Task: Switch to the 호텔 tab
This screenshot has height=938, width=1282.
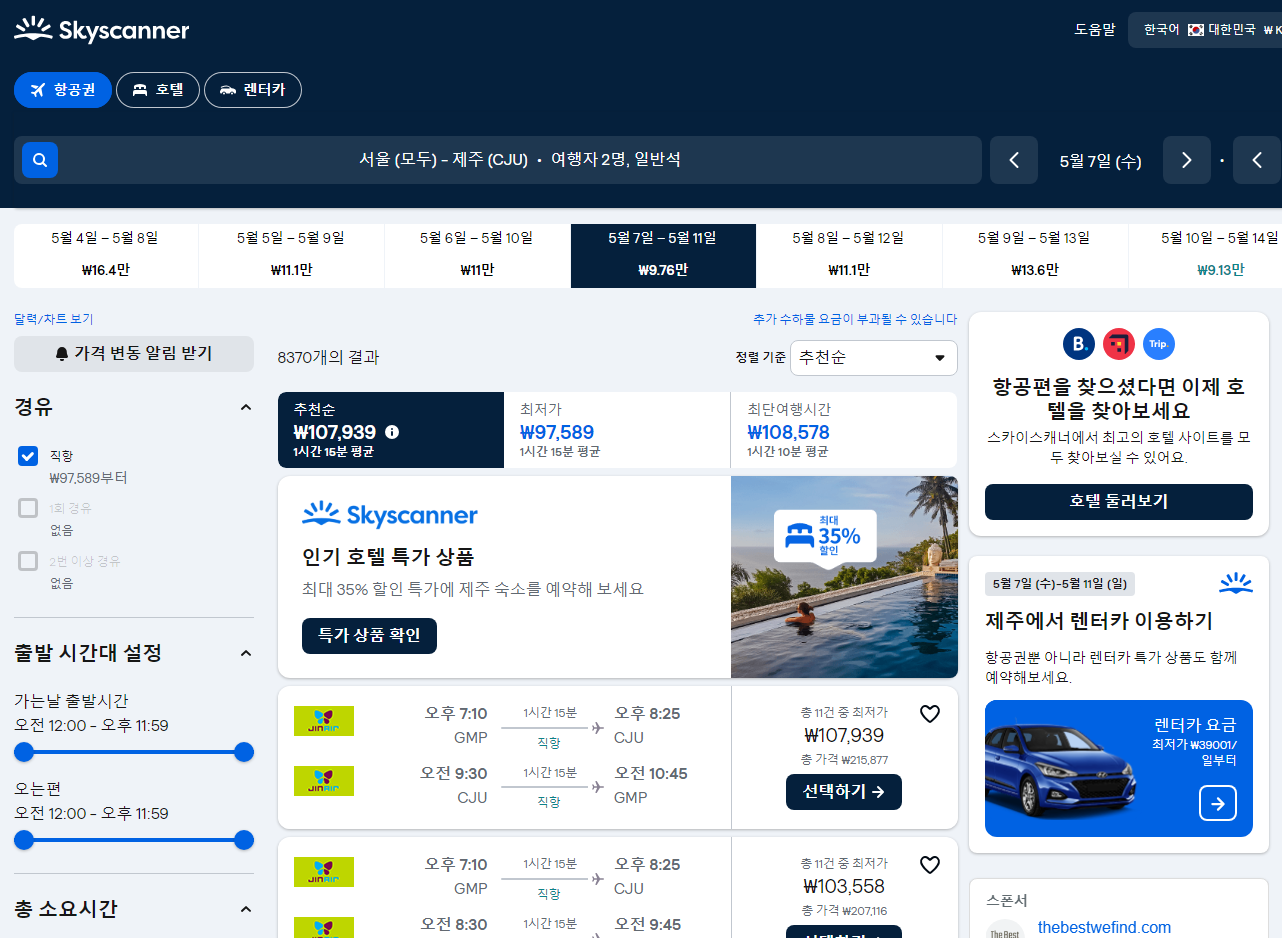Action: tap(157, 89)
